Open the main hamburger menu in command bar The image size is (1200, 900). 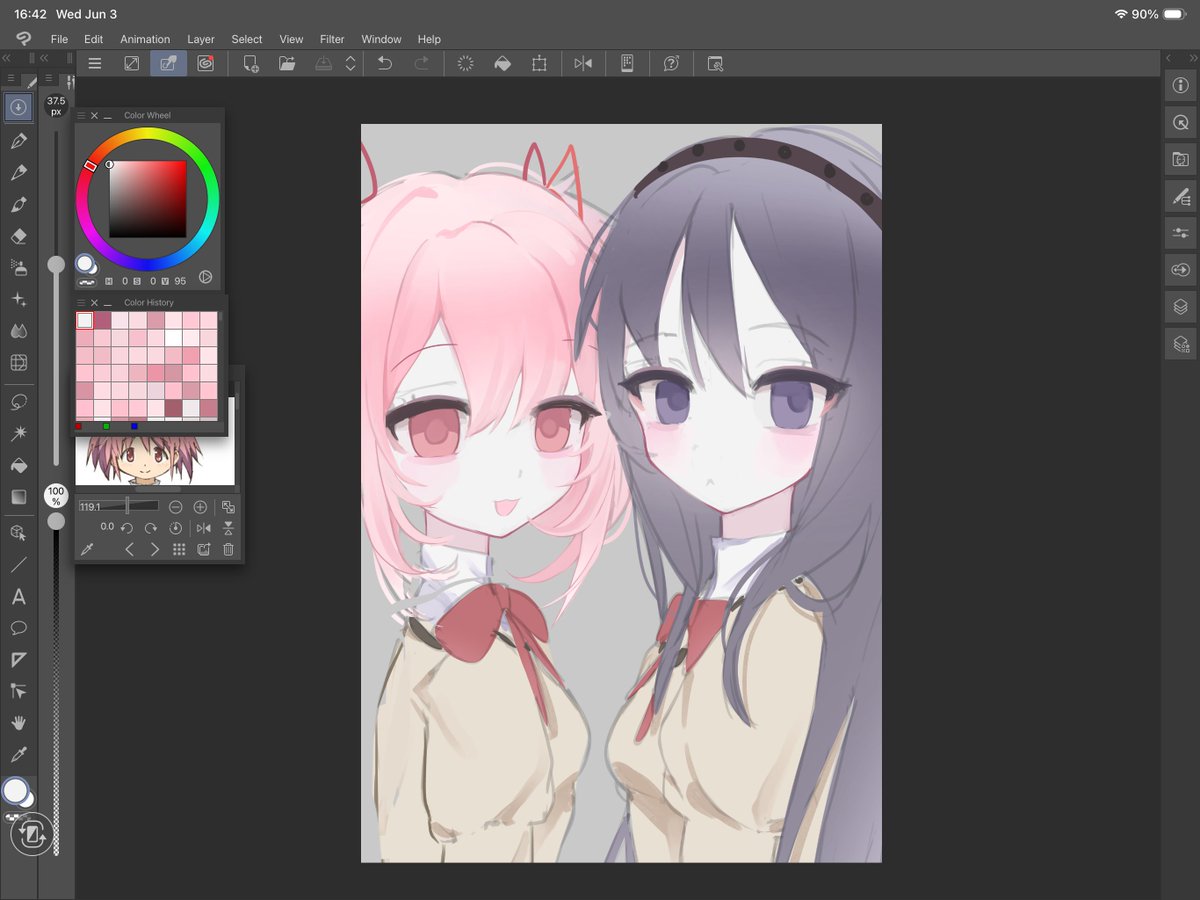click(95, 63)
